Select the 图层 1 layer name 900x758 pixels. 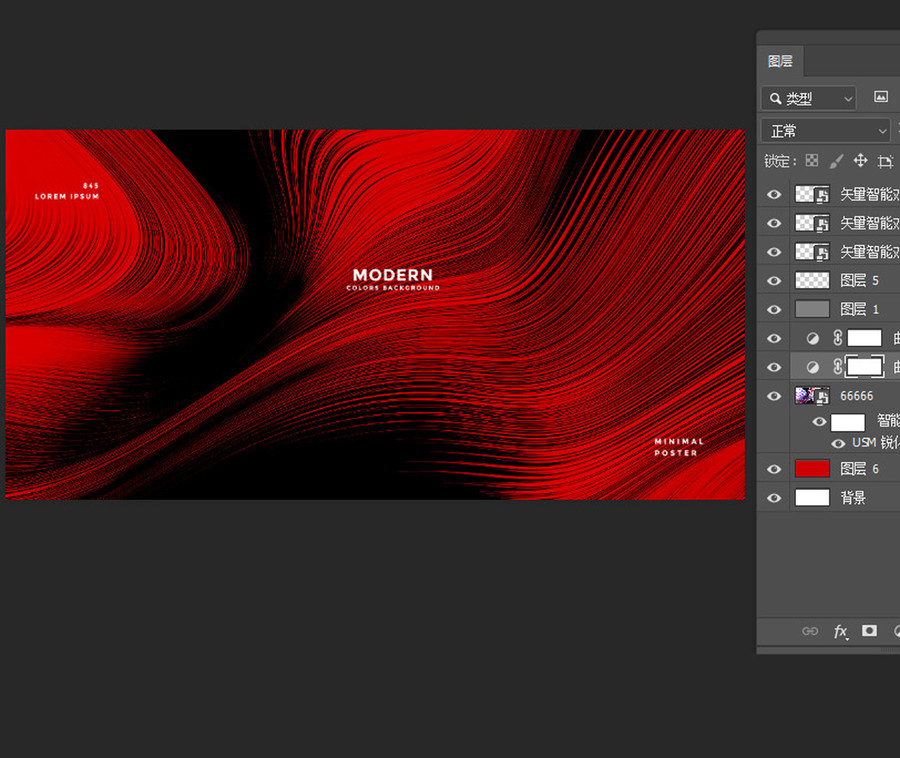(859, 309)
